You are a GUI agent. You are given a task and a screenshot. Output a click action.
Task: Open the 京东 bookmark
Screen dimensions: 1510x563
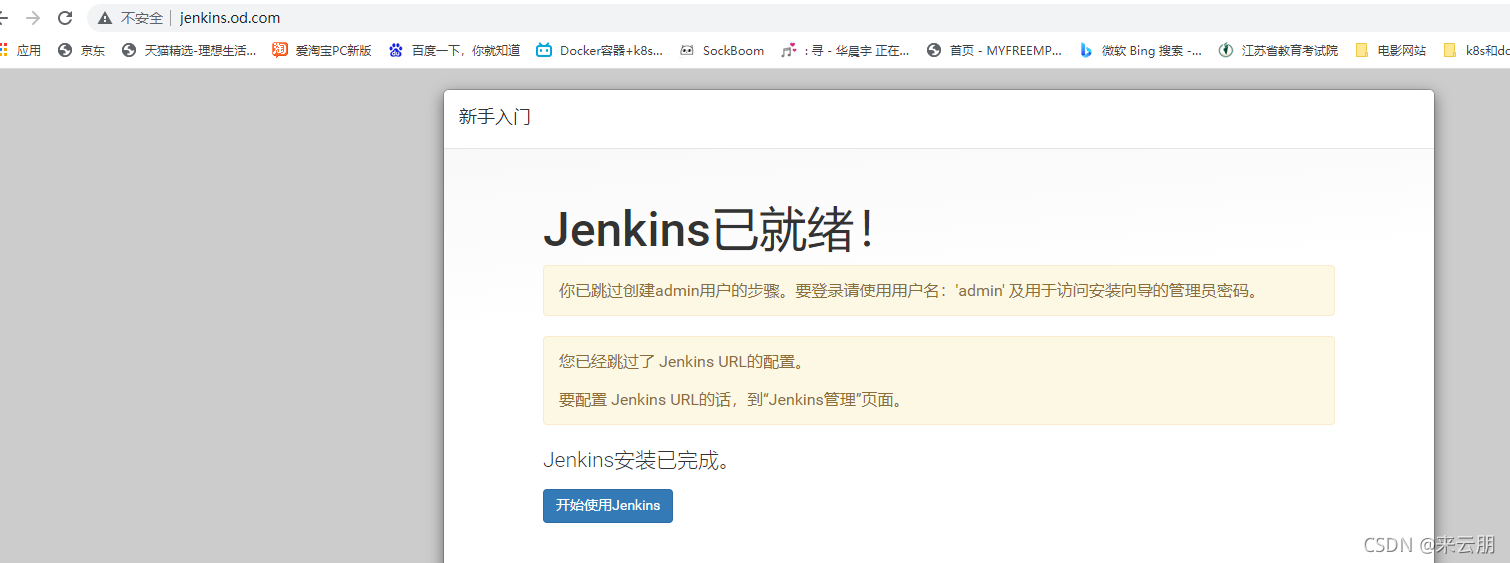coord(81,50)
